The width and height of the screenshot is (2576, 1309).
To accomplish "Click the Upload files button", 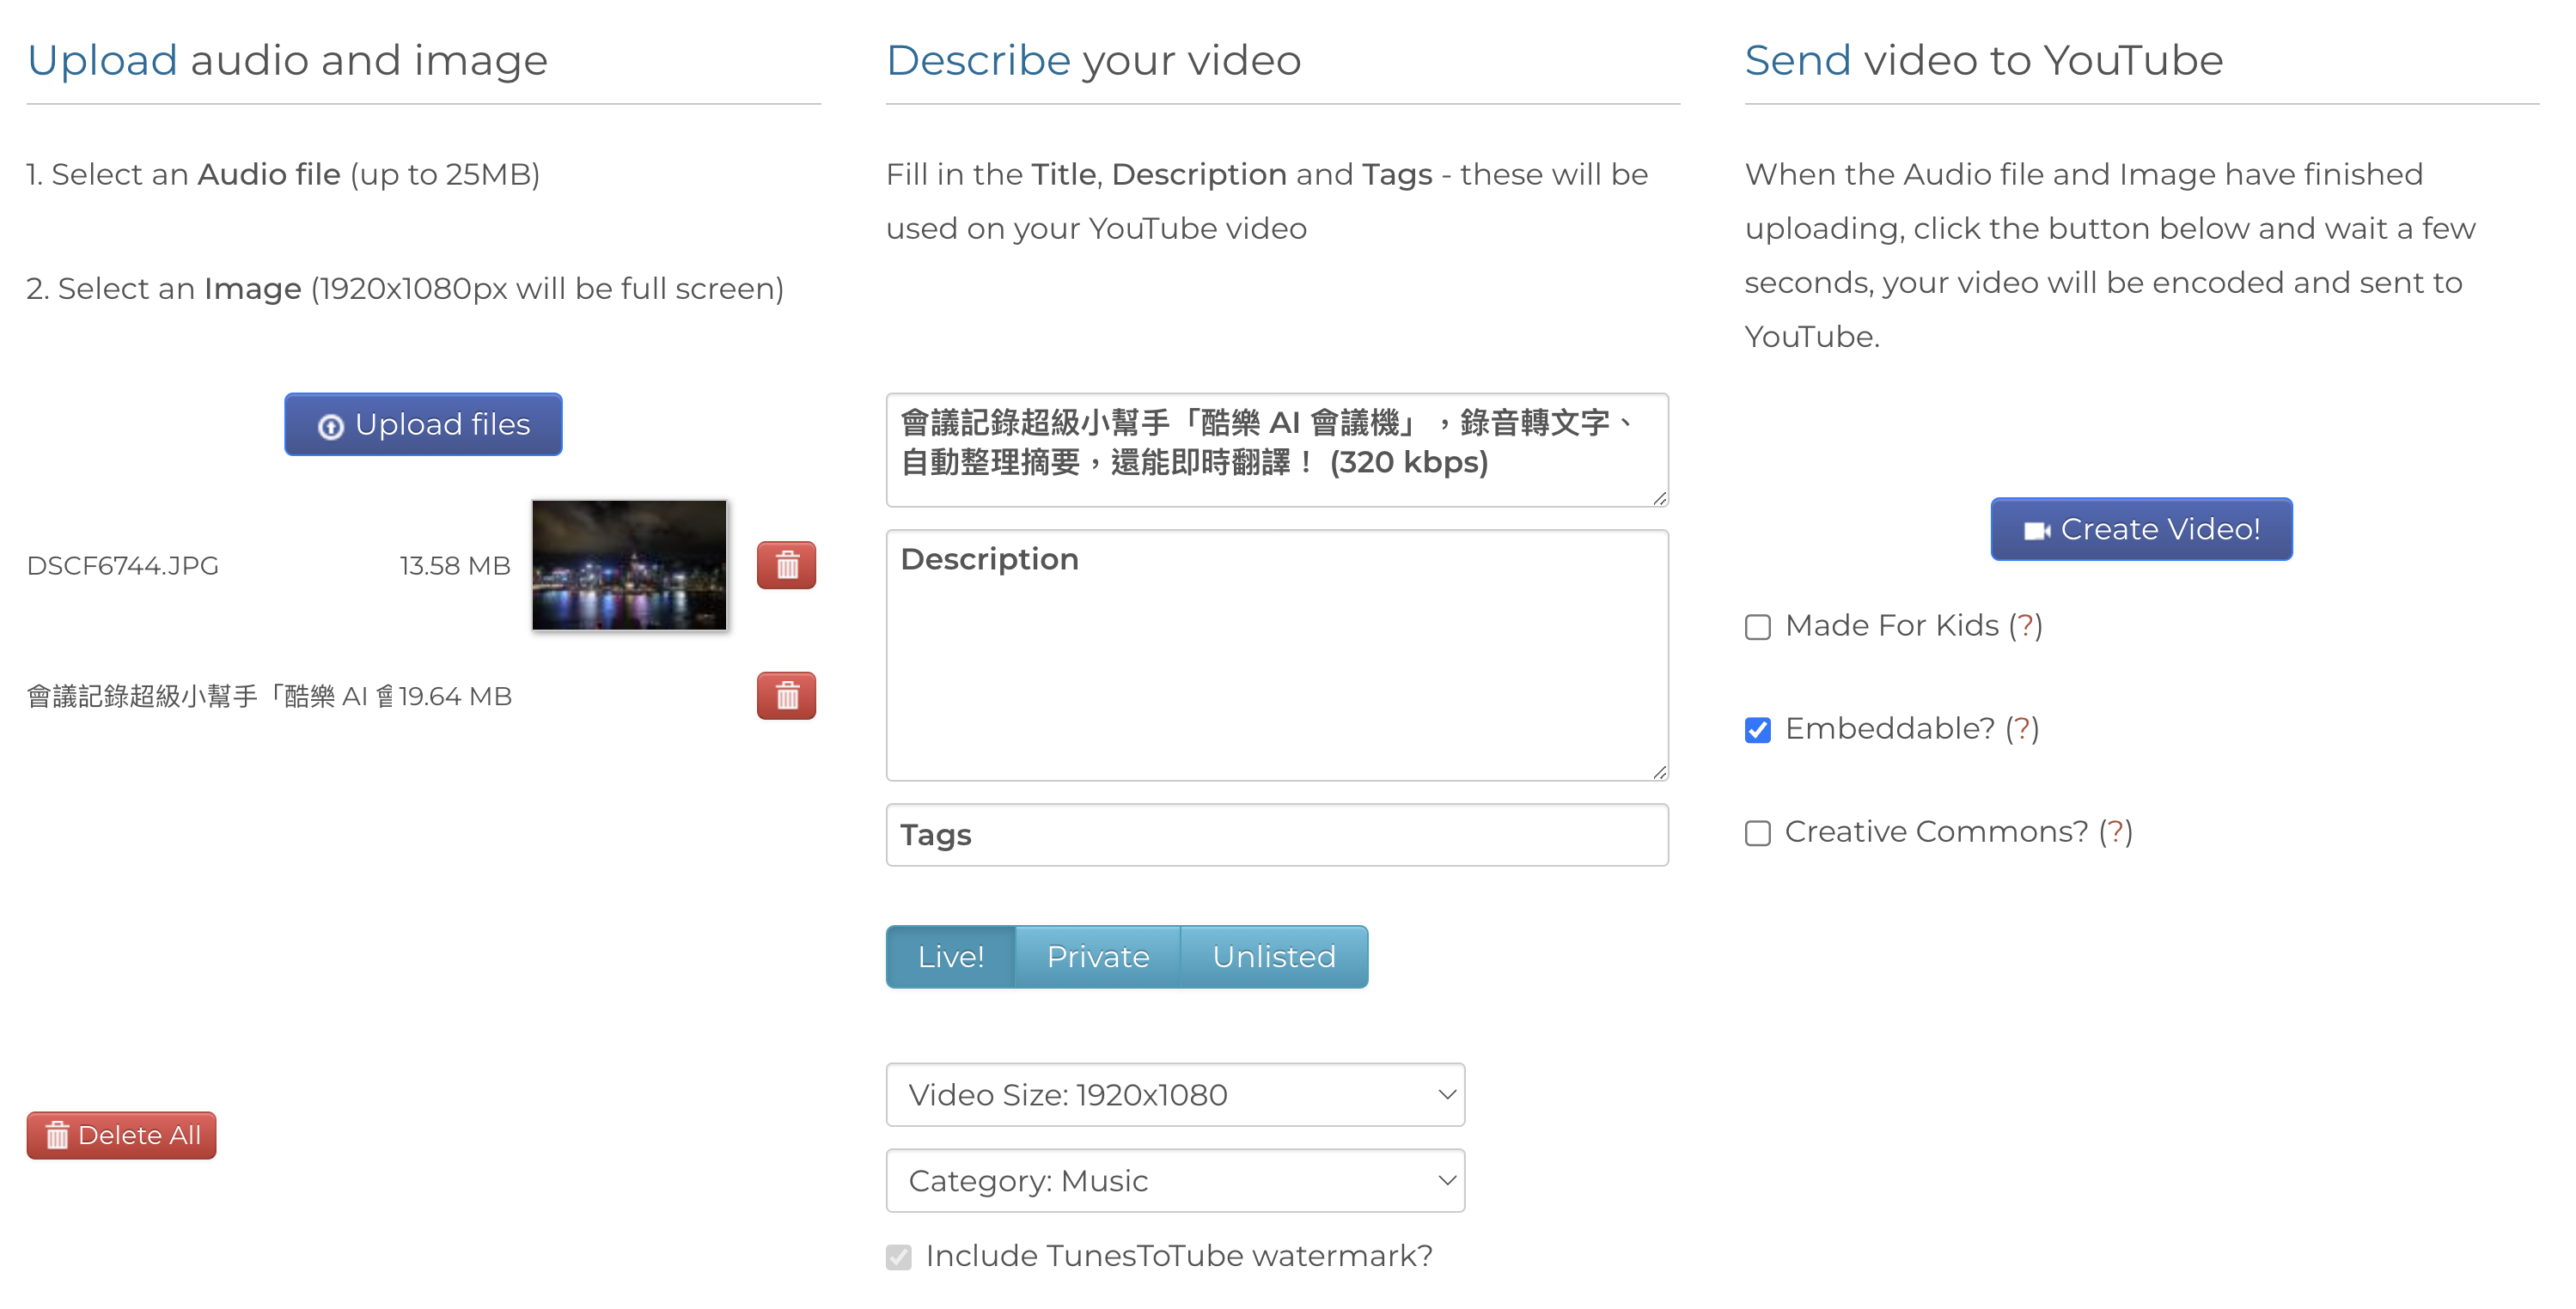I will click(423, 424).
